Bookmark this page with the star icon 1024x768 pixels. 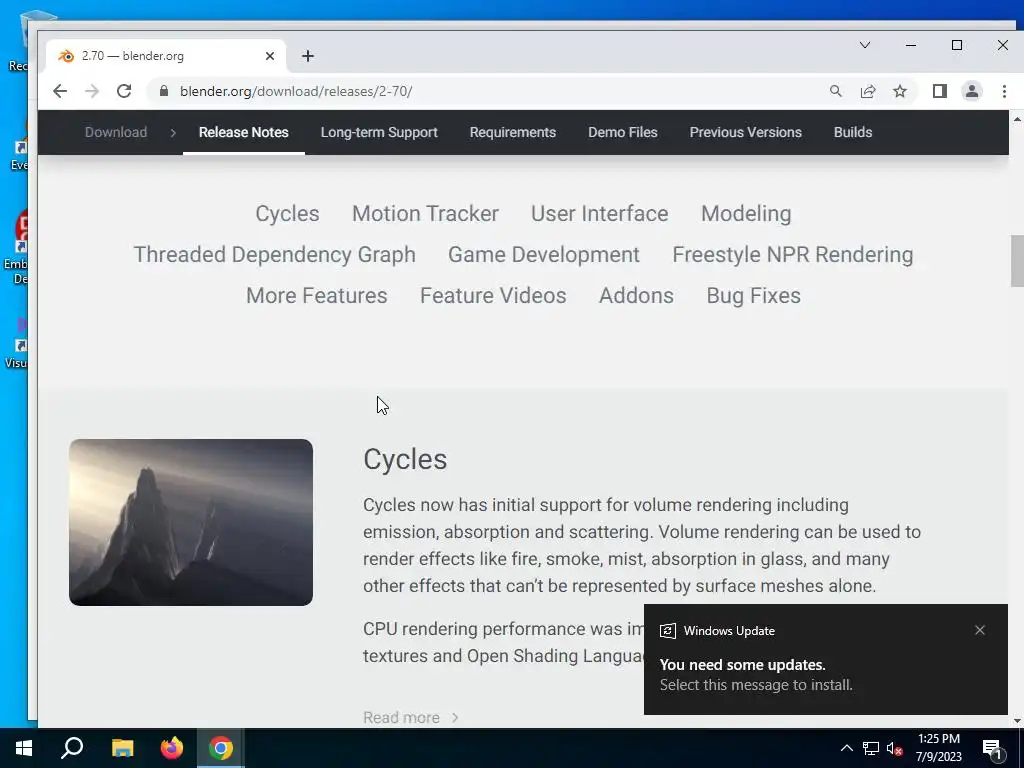tap(900, 91)
